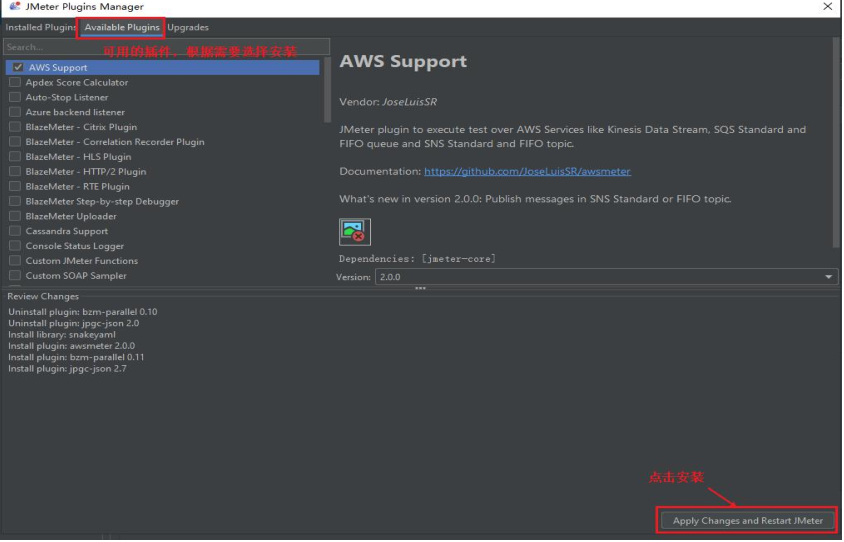
Task: Click the AWS Support heading
Action: tap(403, 61)
